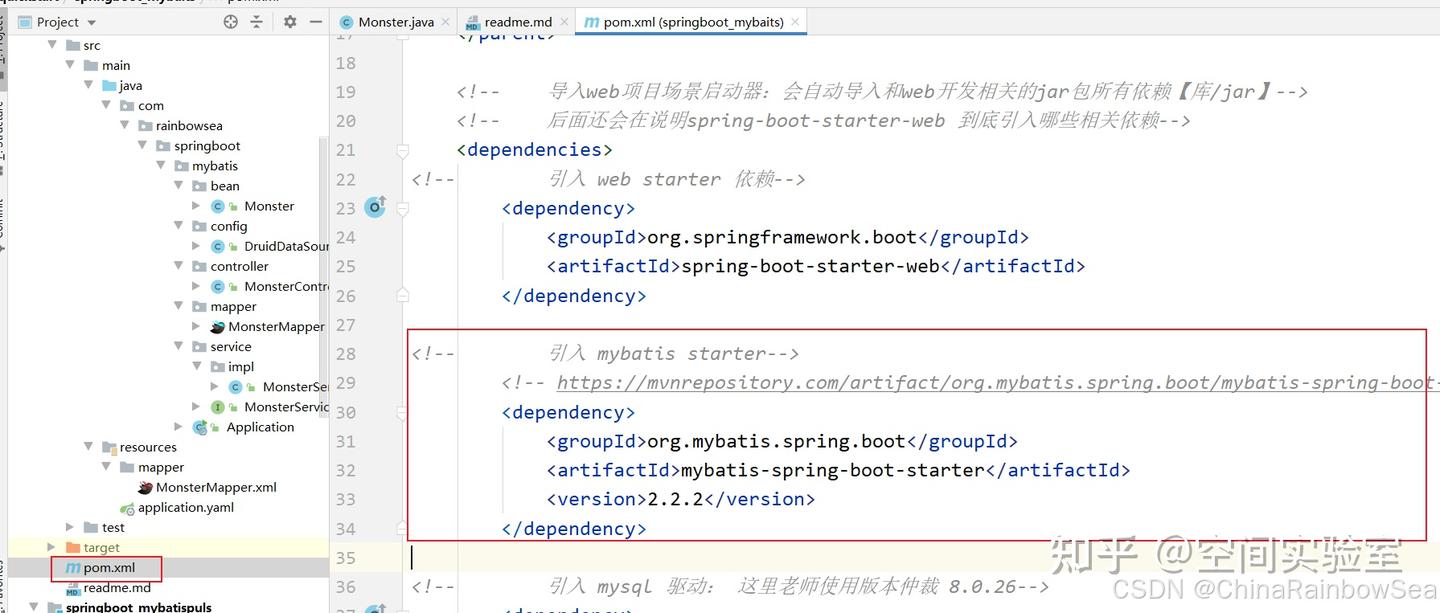The width and height of the screenshot is (1440, 613).
Task: Click the MonsterMapper.xml file icon
Action: 146,487
